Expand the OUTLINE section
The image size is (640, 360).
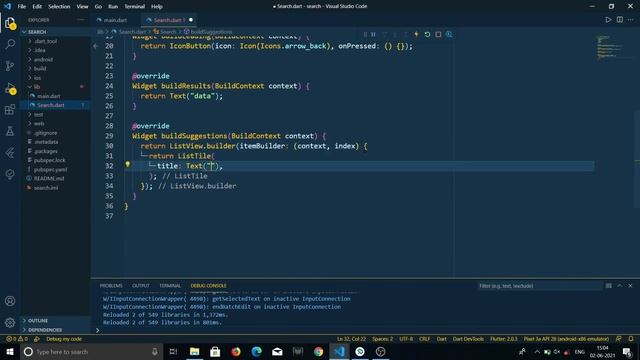tap(55, 321)
